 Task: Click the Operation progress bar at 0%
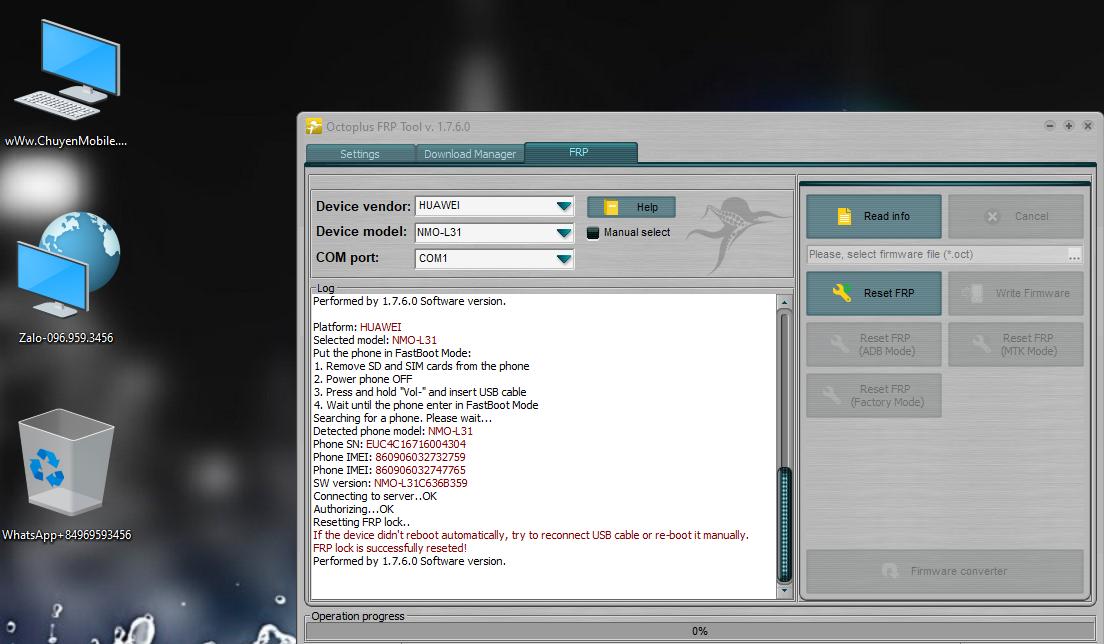pyautogui.click(x=699, y=631)
